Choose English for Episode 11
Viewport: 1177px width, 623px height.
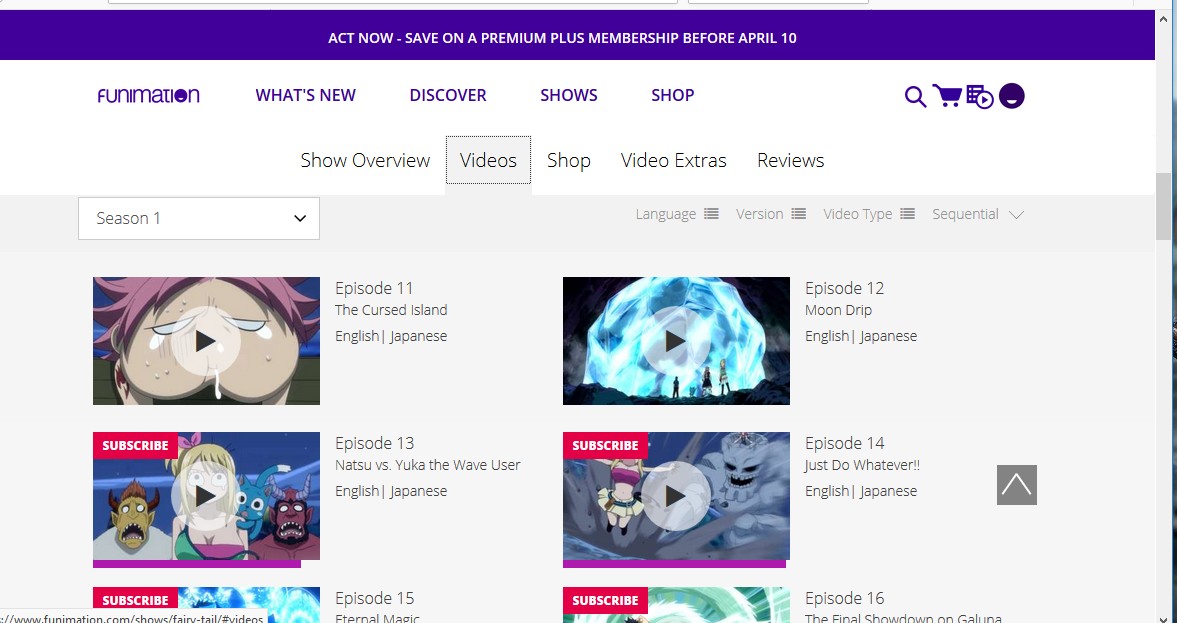357,336
